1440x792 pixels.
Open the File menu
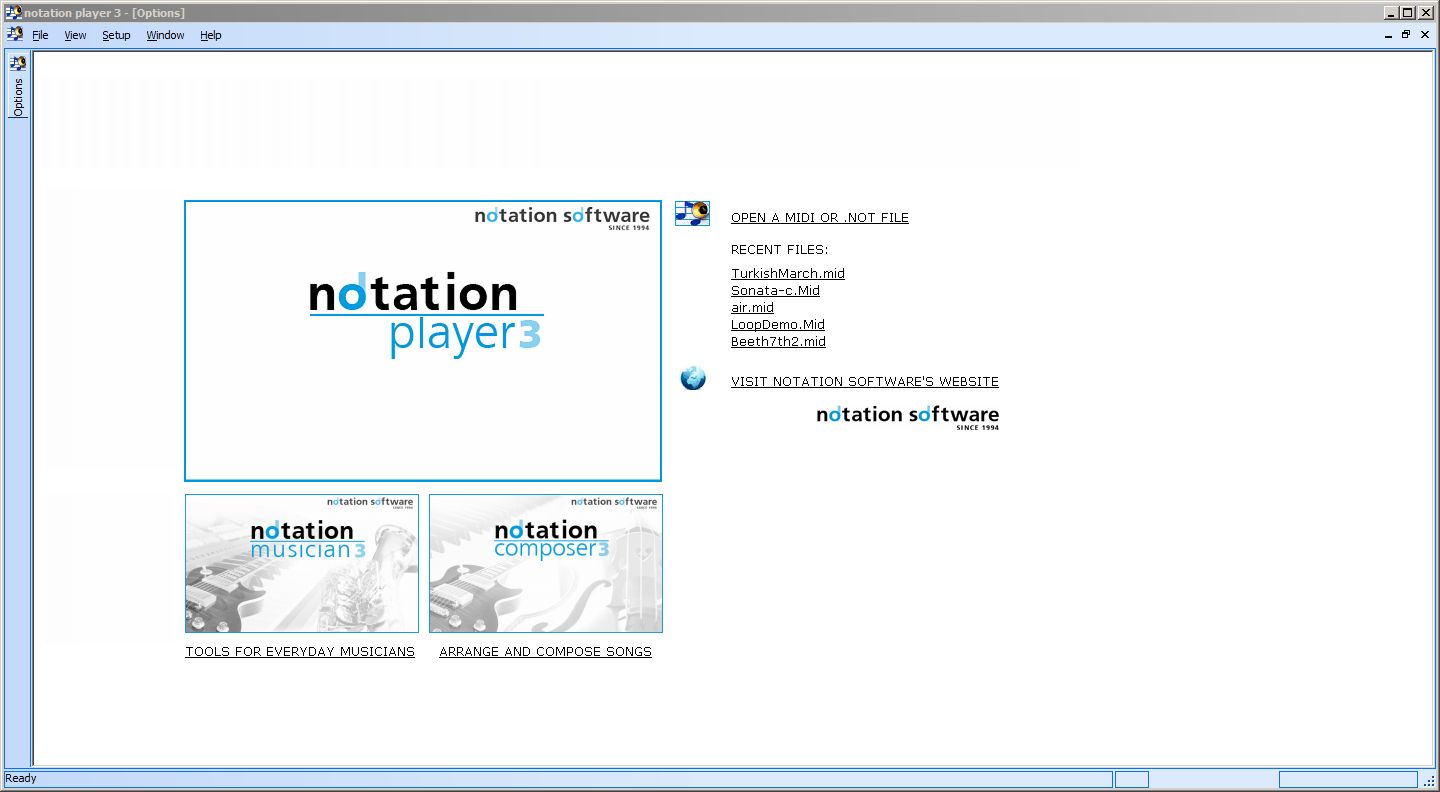(x=40, y=35)
